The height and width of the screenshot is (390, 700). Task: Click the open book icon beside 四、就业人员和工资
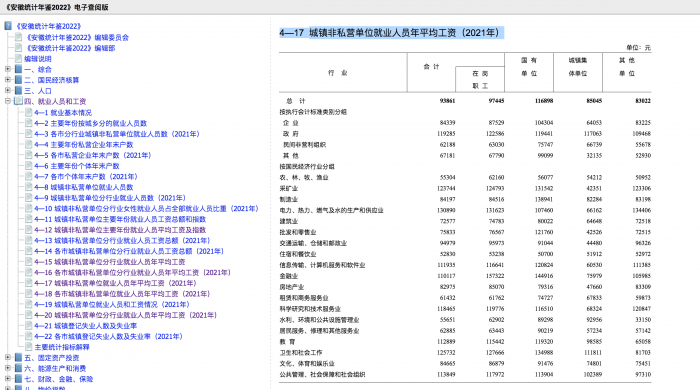coord(18,101)
